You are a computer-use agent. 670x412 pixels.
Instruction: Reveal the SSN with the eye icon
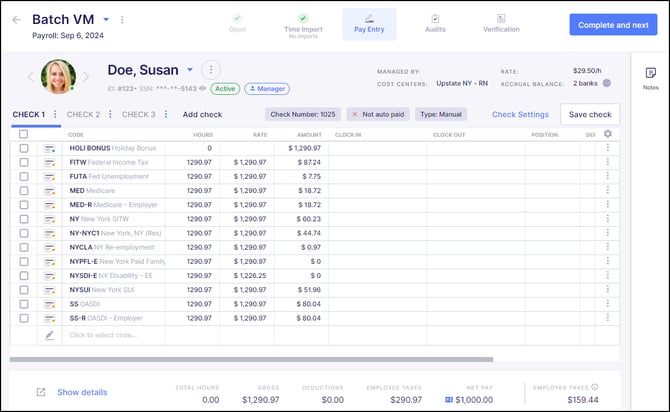(x=203, y=88)
